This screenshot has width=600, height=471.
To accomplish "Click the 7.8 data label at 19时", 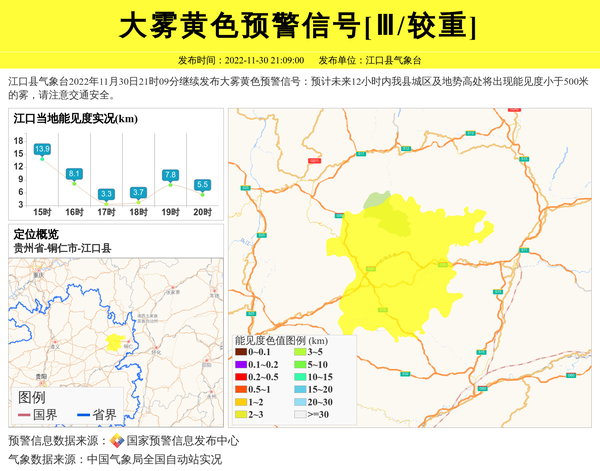I will pos(170,175).
